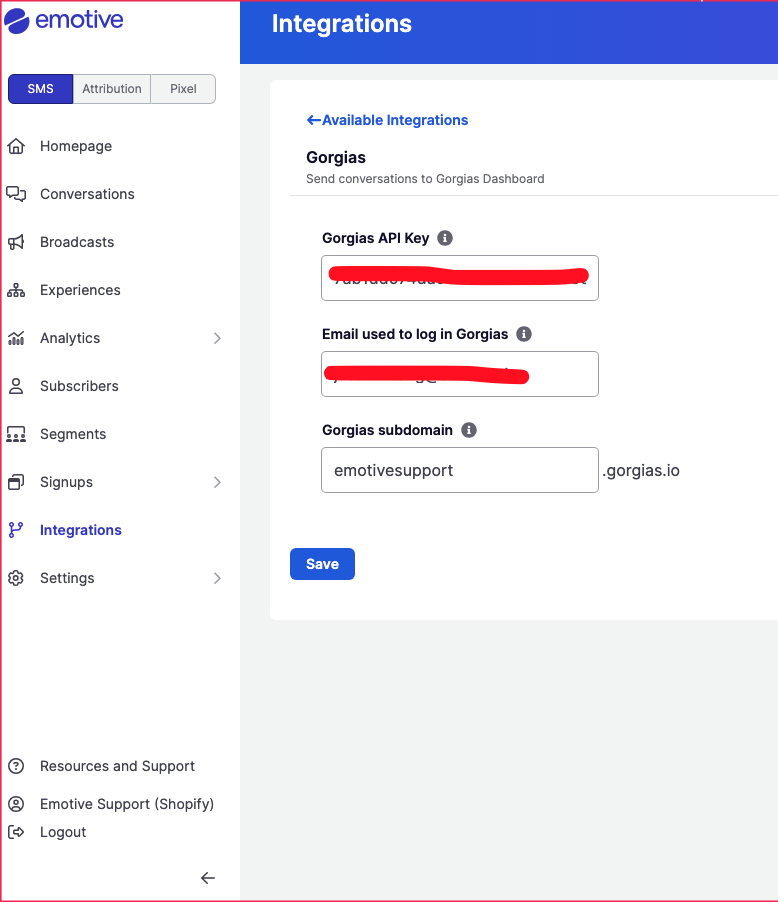This screenshot has height=902, width=778.
Task: Save the Gorgias integration settings
Action: 322,564
